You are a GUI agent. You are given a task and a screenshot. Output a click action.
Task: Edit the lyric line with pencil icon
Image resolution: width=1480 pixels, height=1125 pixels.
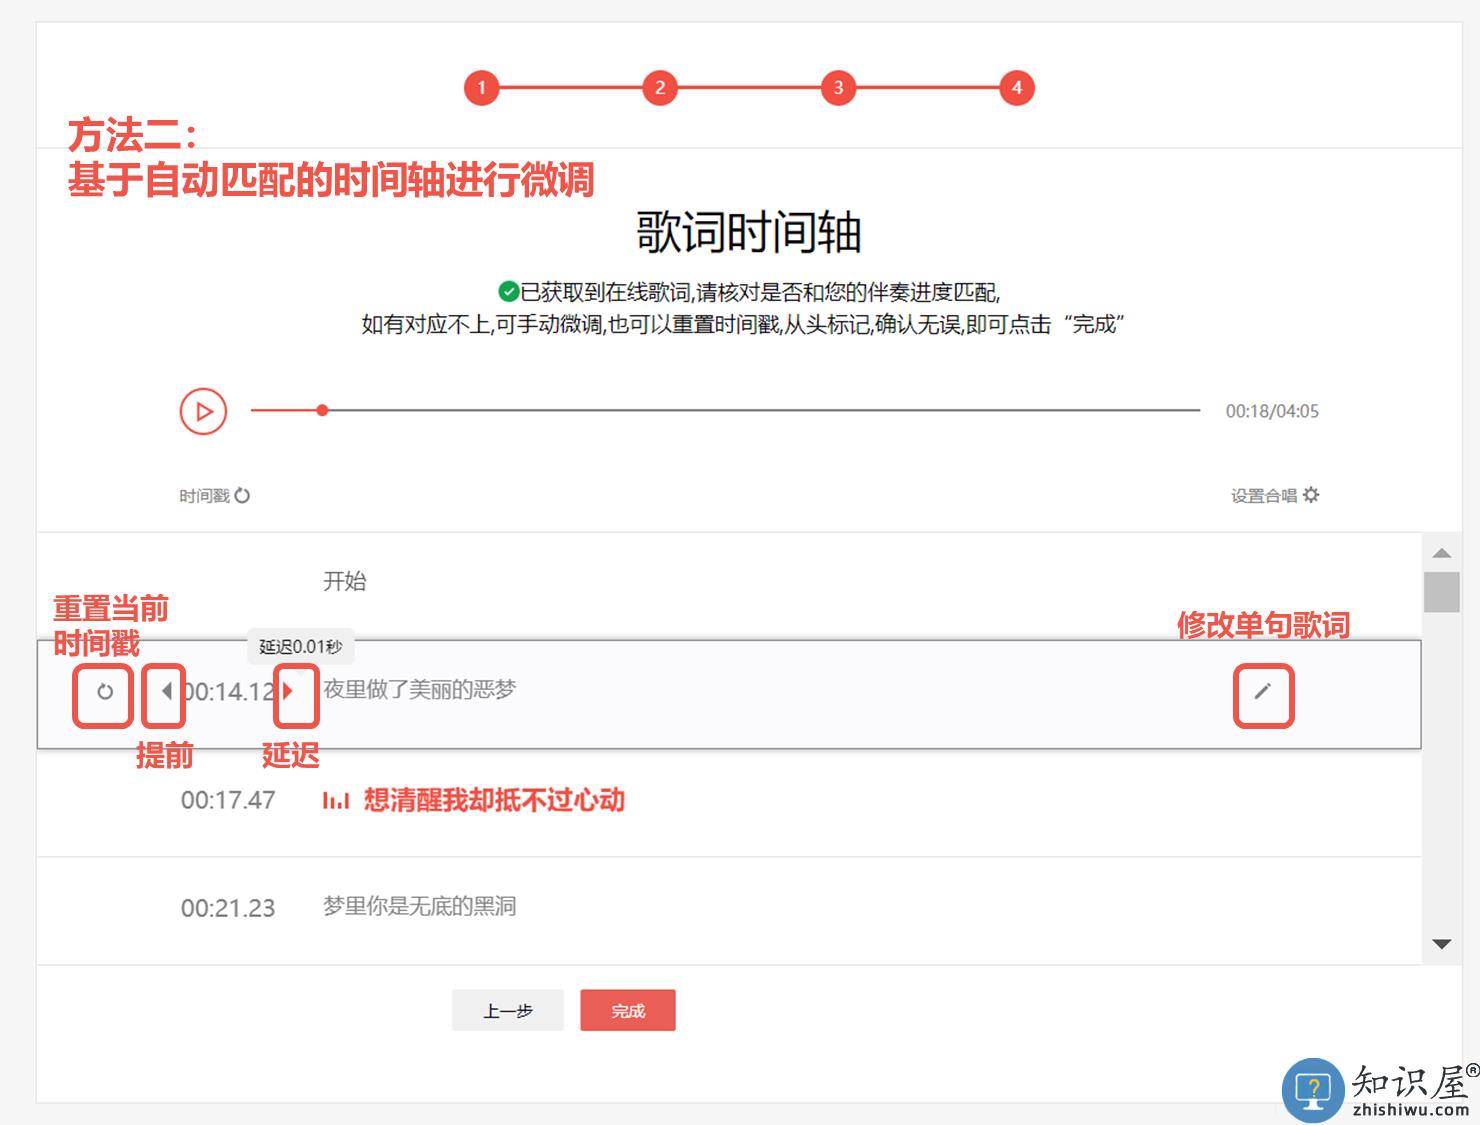click(x=1263, y=691)
